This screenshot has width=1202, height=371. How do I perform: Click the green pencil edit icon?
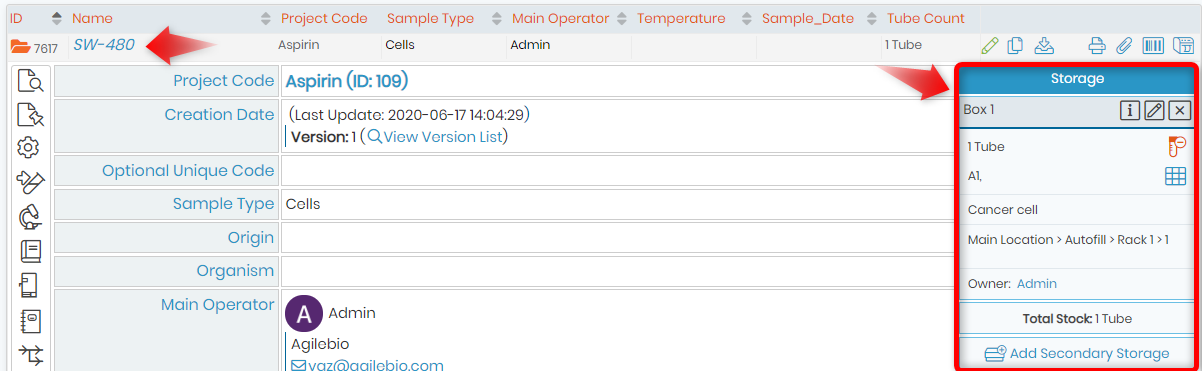point(990,45)
